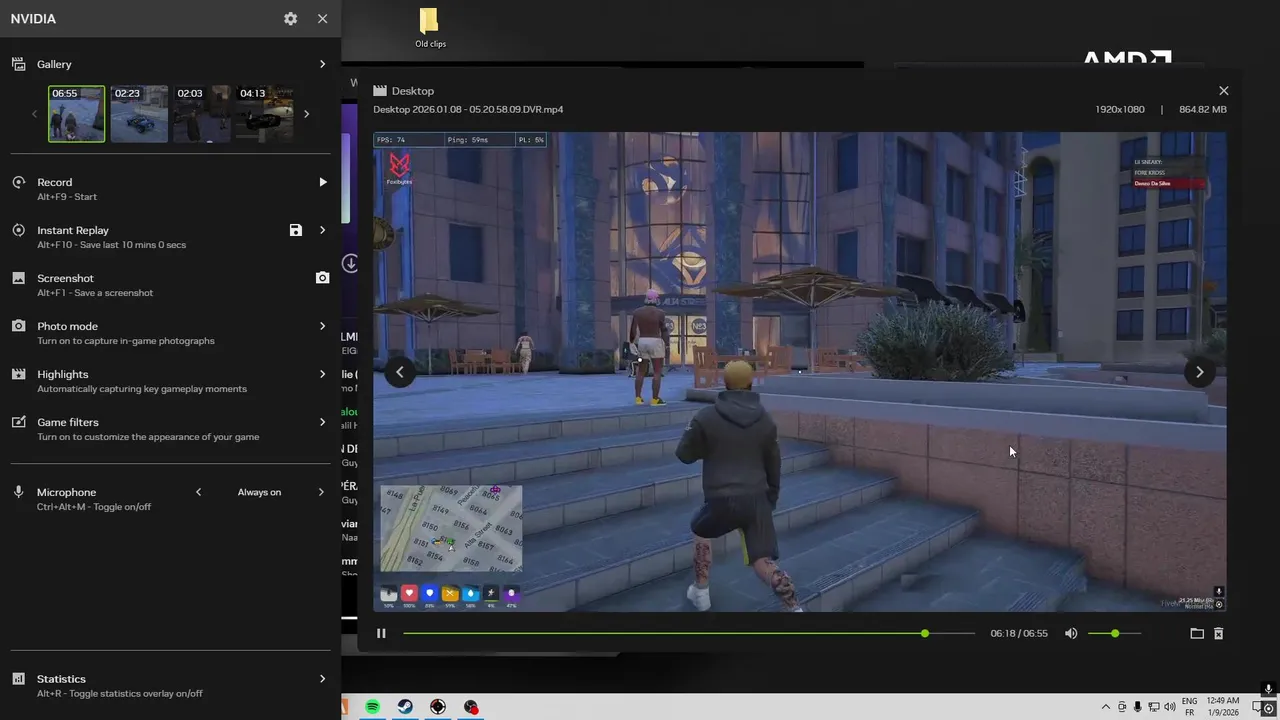The image size is (1280, 720).
Task: Expand Instant Replay options chevron
Action: click(322, 230)
